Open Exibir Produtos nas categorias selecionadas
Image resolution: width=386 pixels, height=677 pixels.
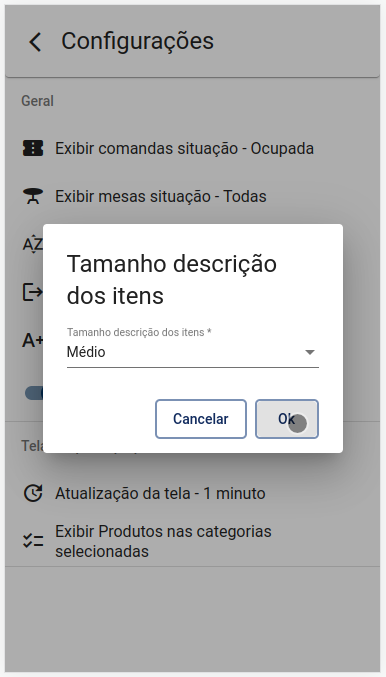click(163, 541)
